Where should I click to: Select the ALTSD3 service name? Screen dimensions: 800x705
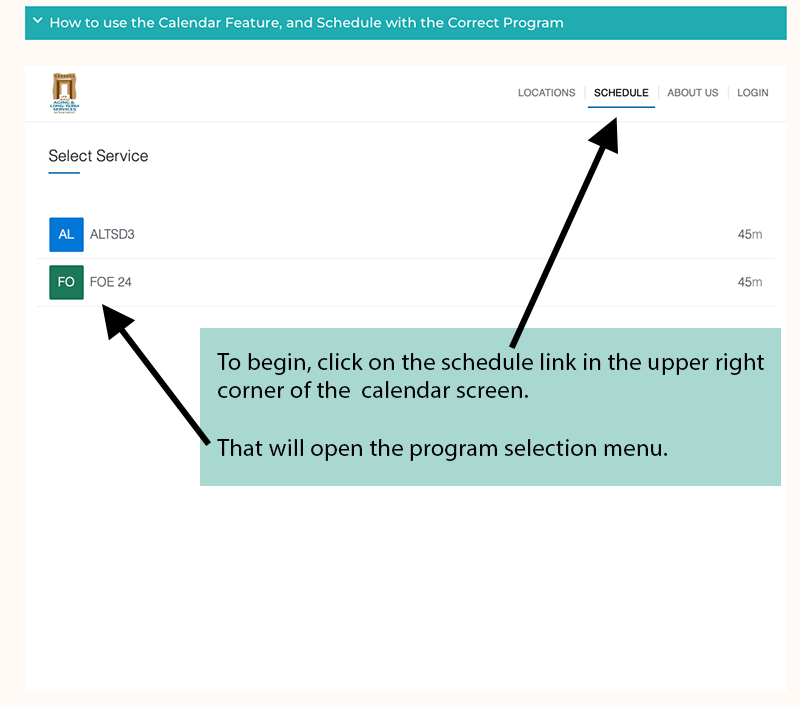[x=112, y=234]
